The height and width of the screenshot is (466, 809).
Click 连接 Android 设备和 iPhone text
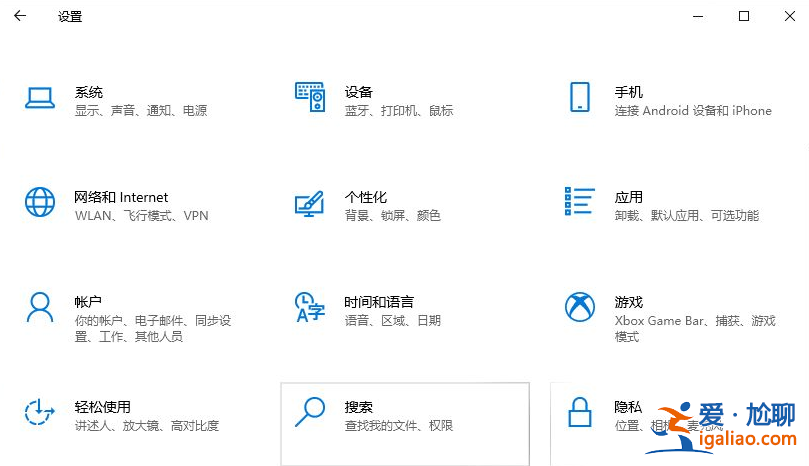click(x=693, y=110)
